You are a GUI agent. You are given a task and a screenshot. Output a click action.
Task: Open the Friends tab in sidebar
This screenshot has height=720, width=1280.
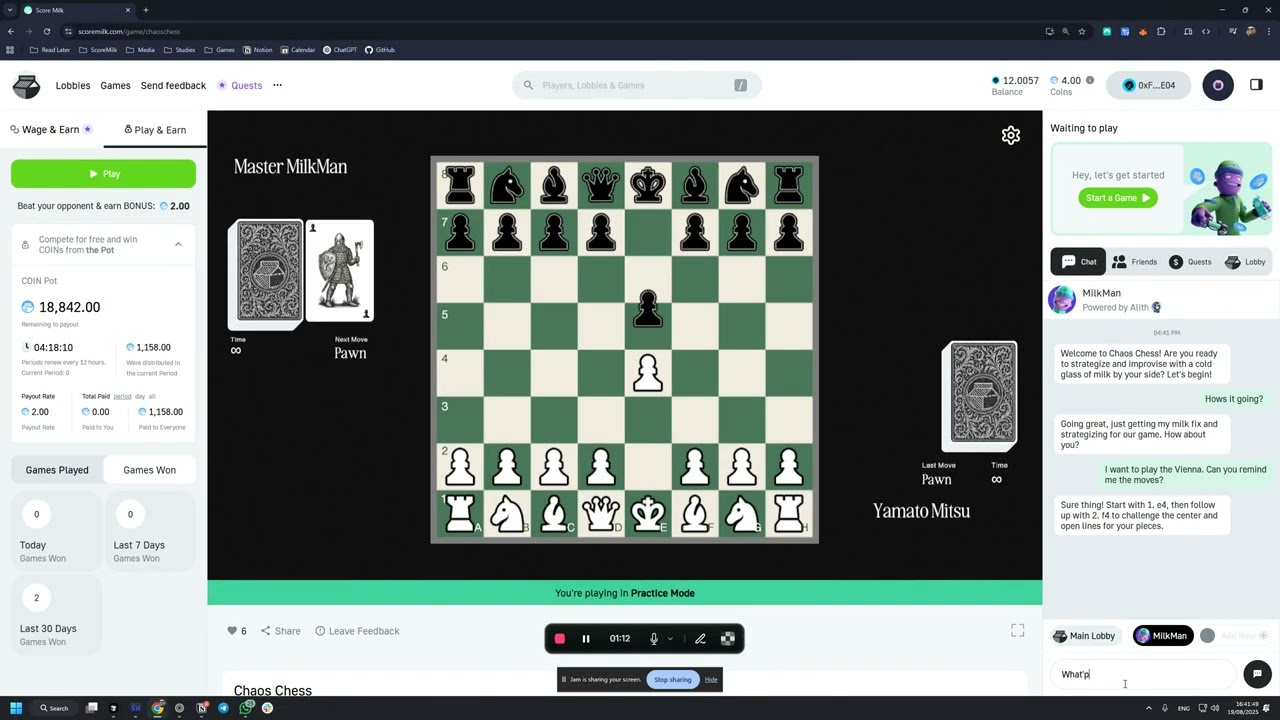click(1134, 262)
